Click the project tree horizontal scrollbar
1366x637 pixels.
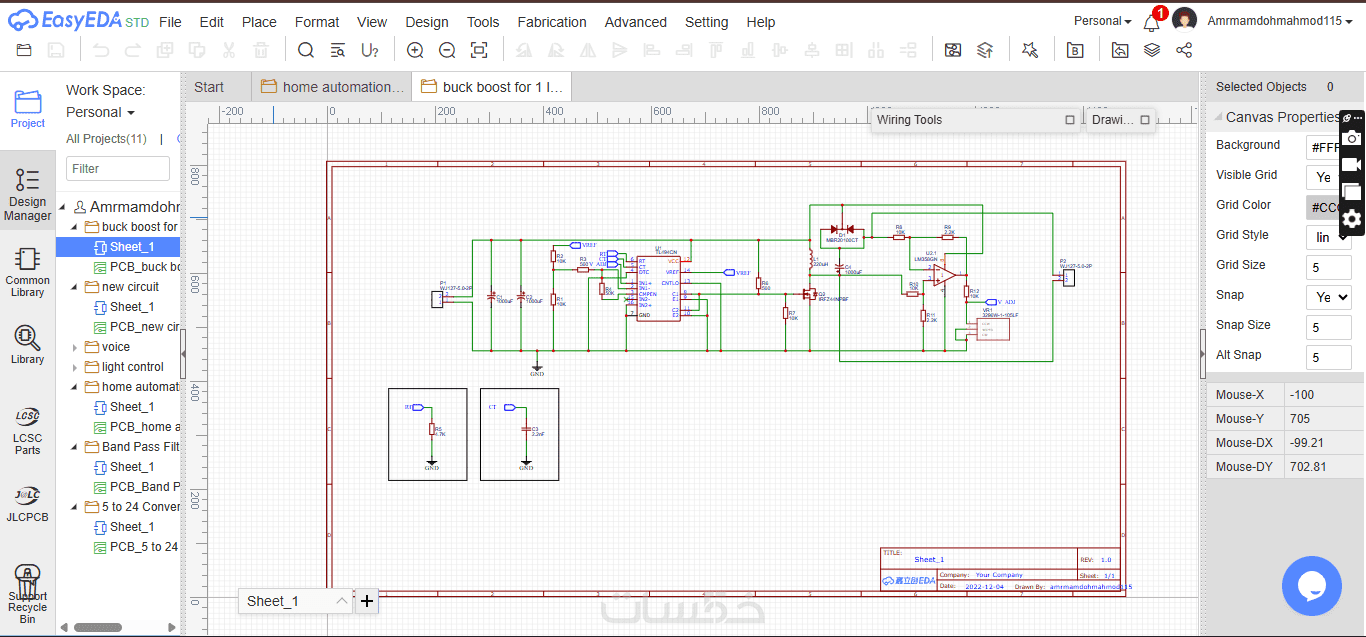click(100, 628)
